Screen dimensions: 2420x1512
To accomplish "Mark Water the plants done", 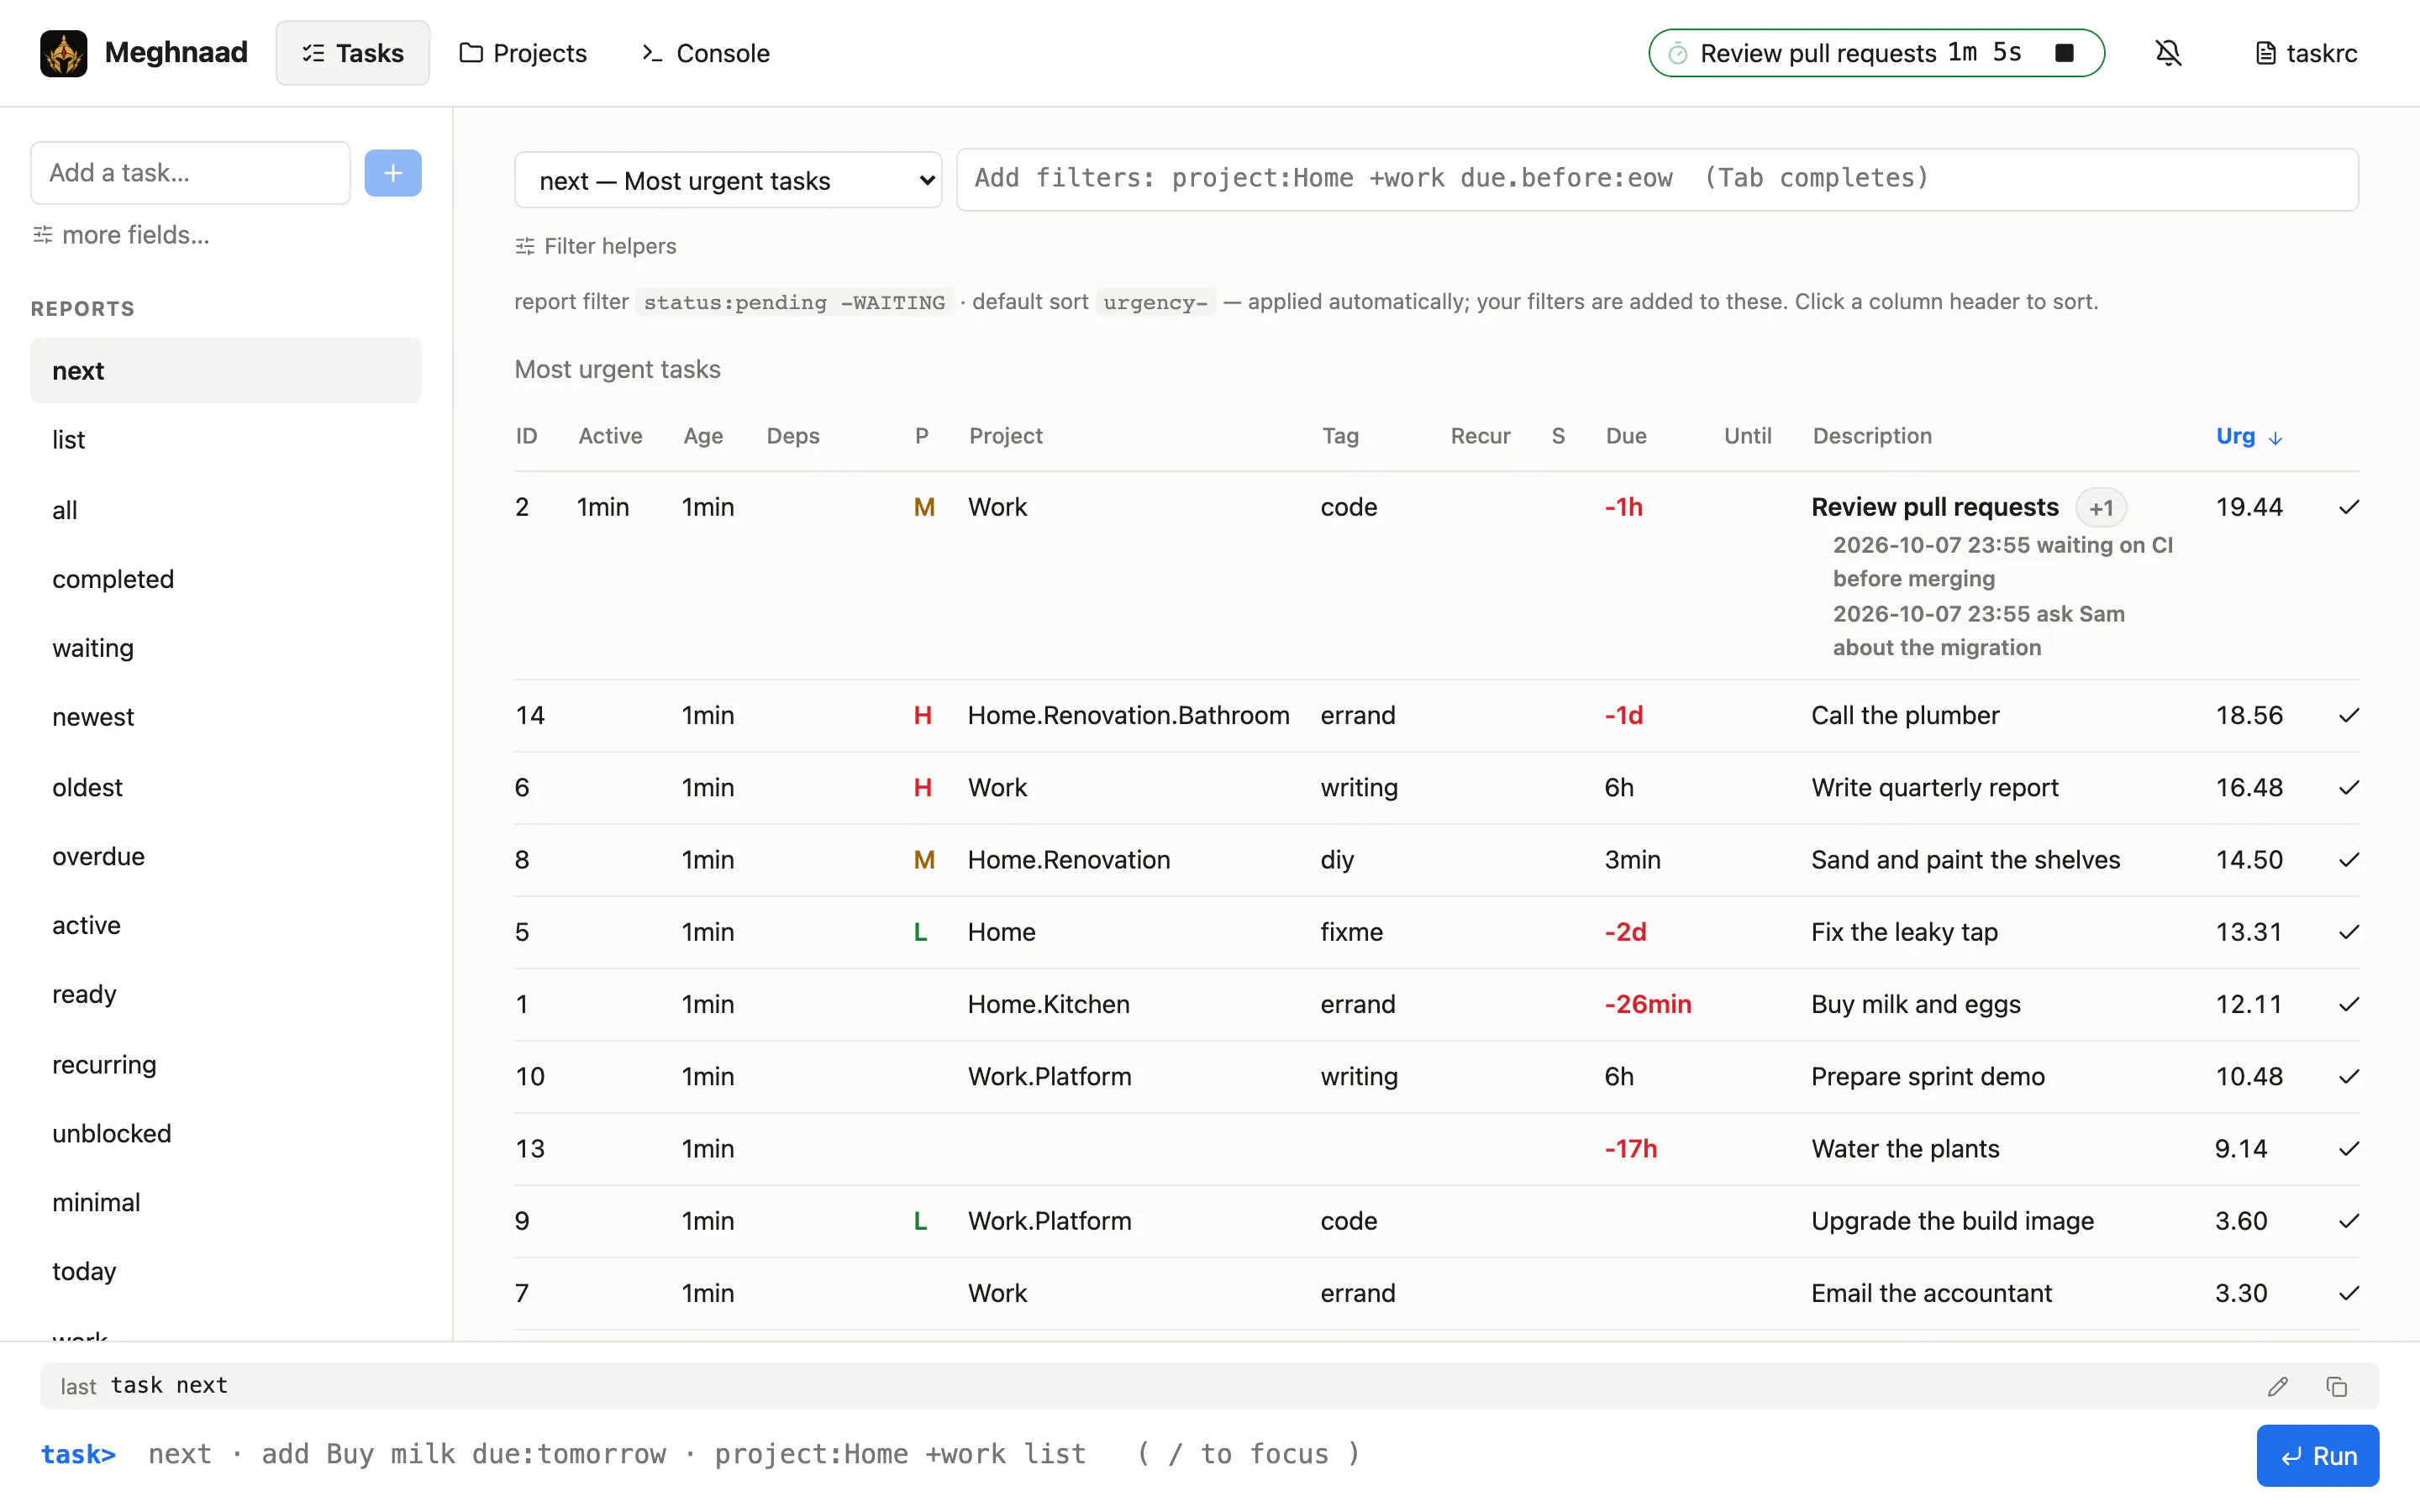I will click(x=2349, y=1148).
